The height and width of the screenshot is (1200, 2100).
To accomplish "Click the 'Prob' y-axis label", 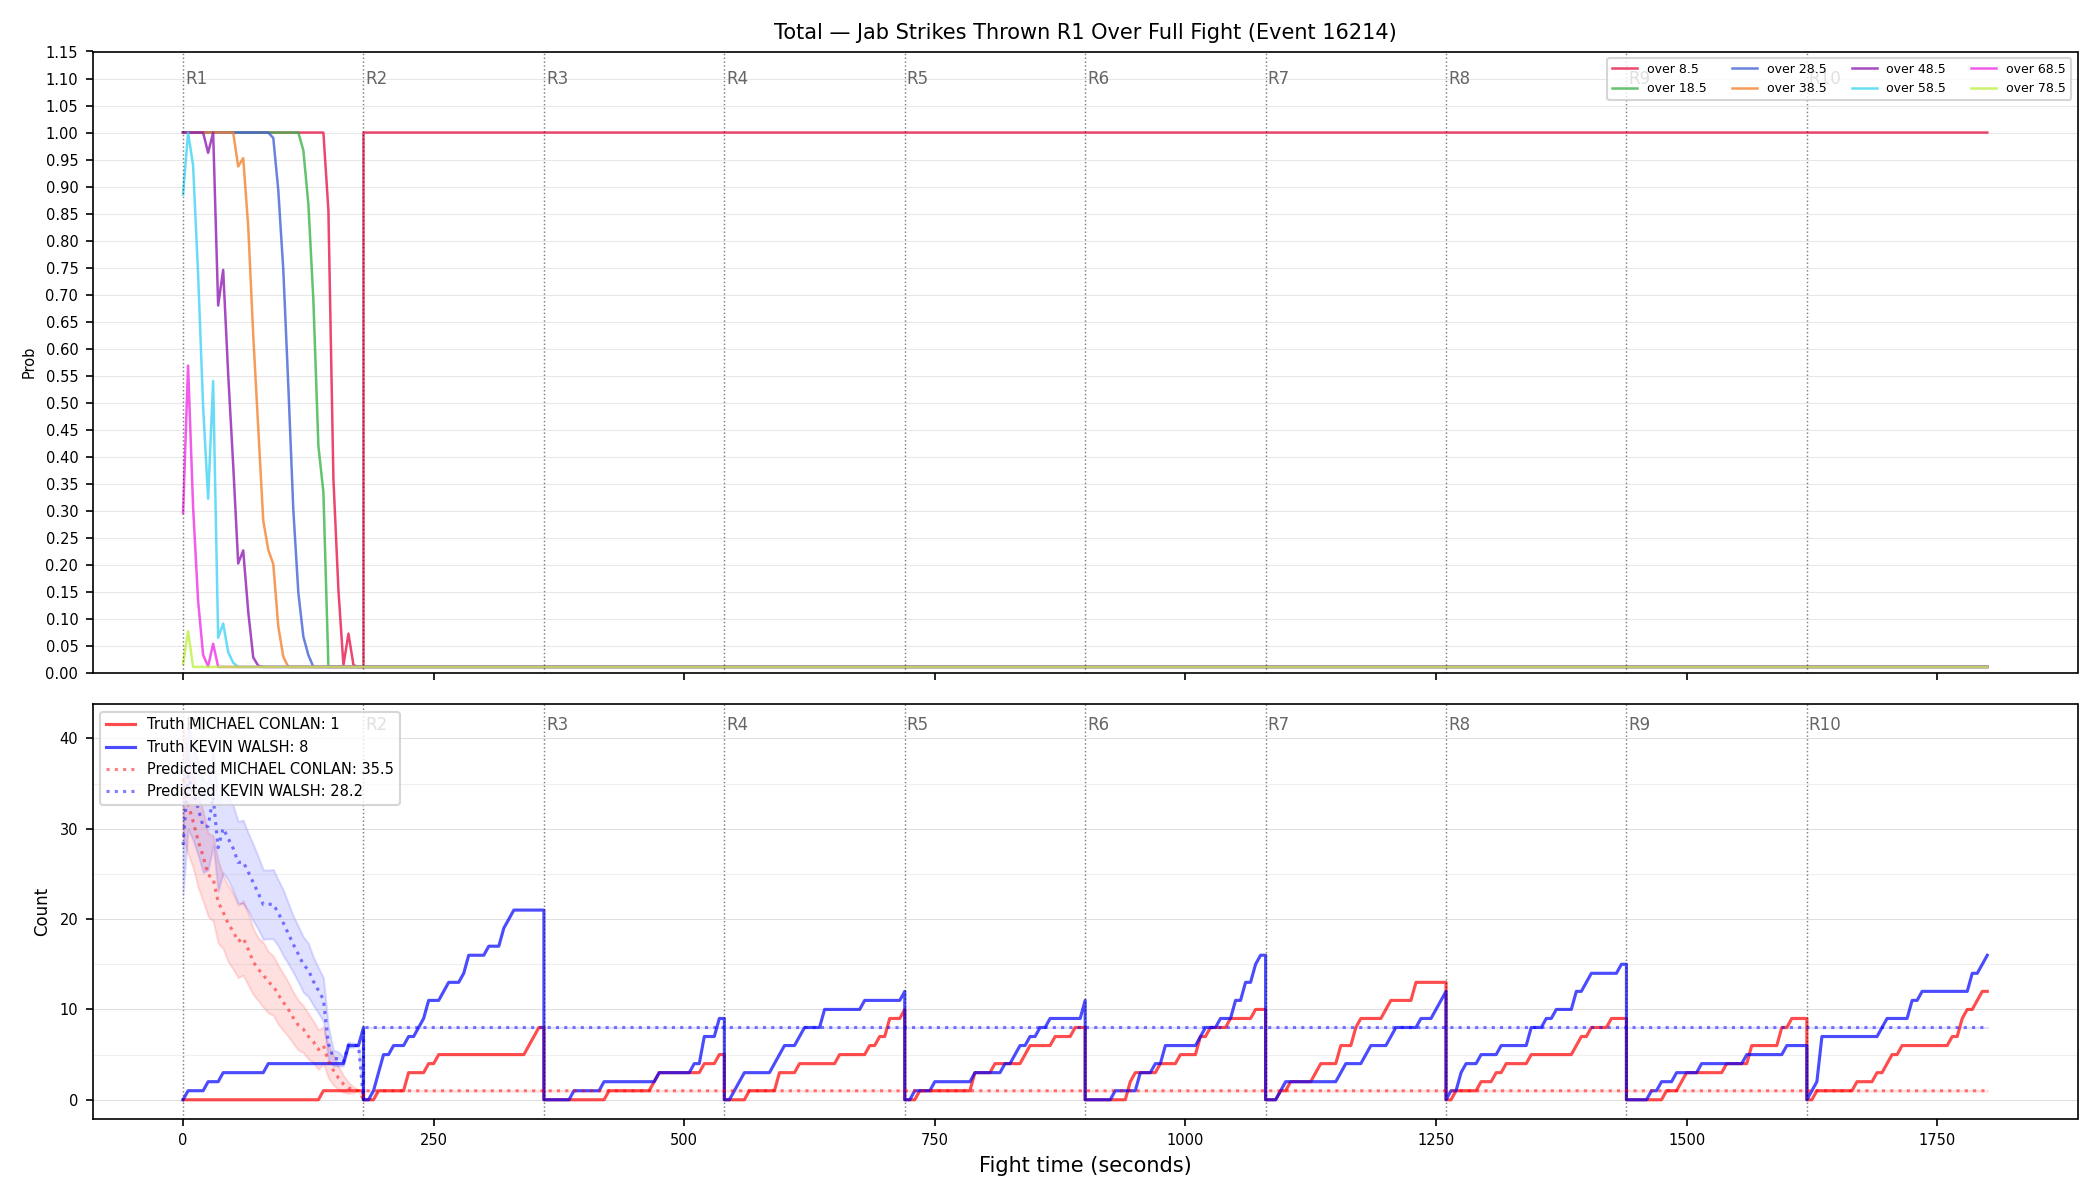I will pyautogui.click(x=29, y=363).
